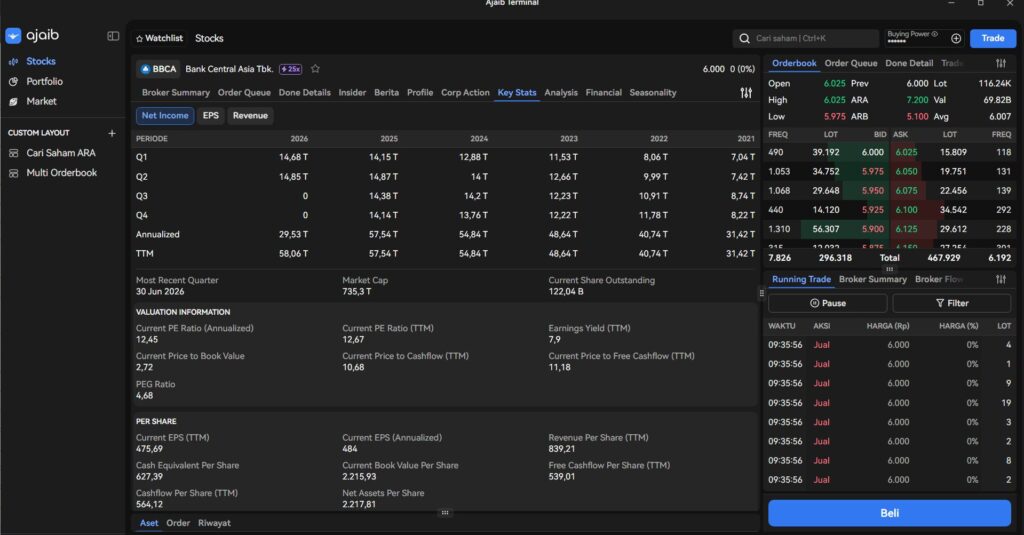Open stock panel settings sliders icon
Screen dimensions: 1024x535
tap(746, 93)
